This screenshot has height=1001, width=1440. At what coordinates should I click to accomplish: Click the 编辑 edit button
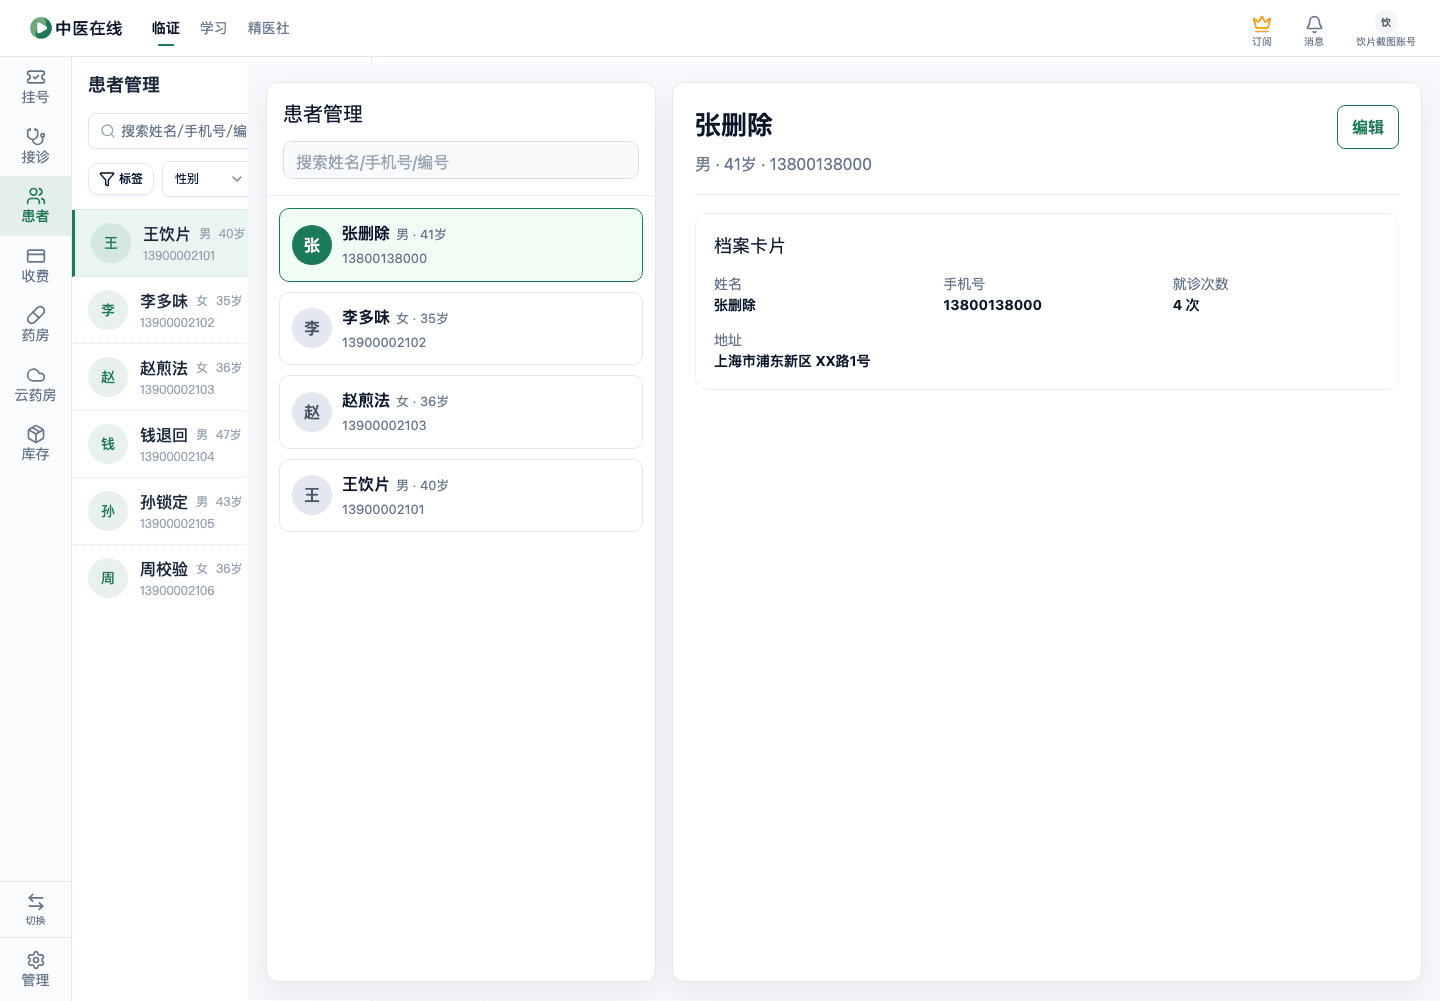[x=1368, y=127]
